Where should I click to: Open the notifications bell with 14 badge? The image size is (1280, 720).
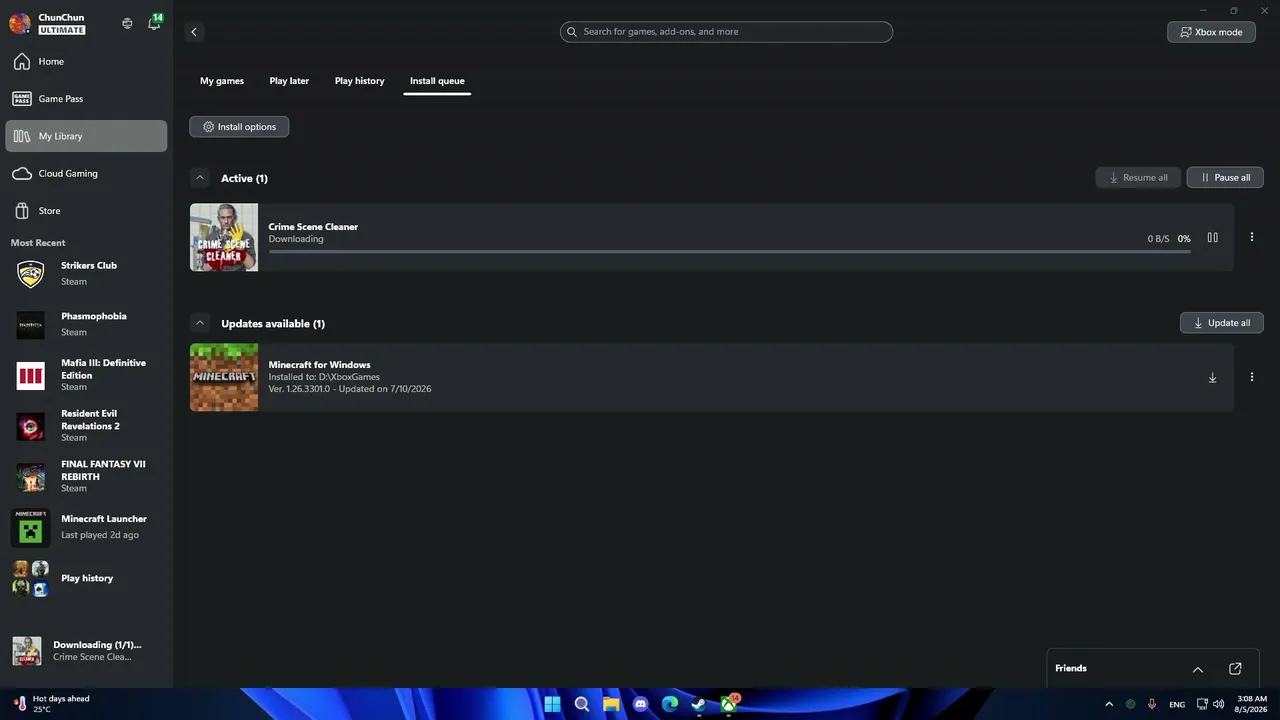pyautogui.click(x=154, y=23)
